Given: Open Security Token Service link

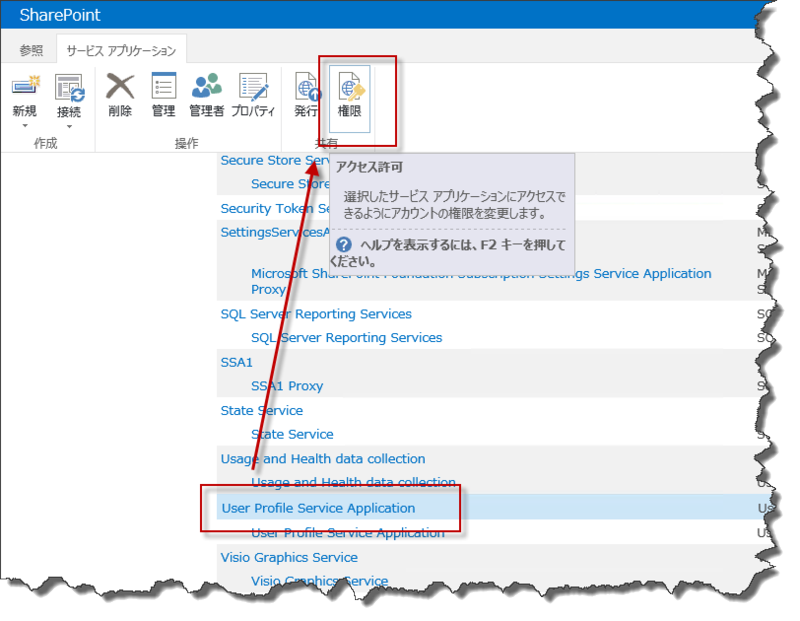Looking at the screenshot, I should tap(274, 209).
